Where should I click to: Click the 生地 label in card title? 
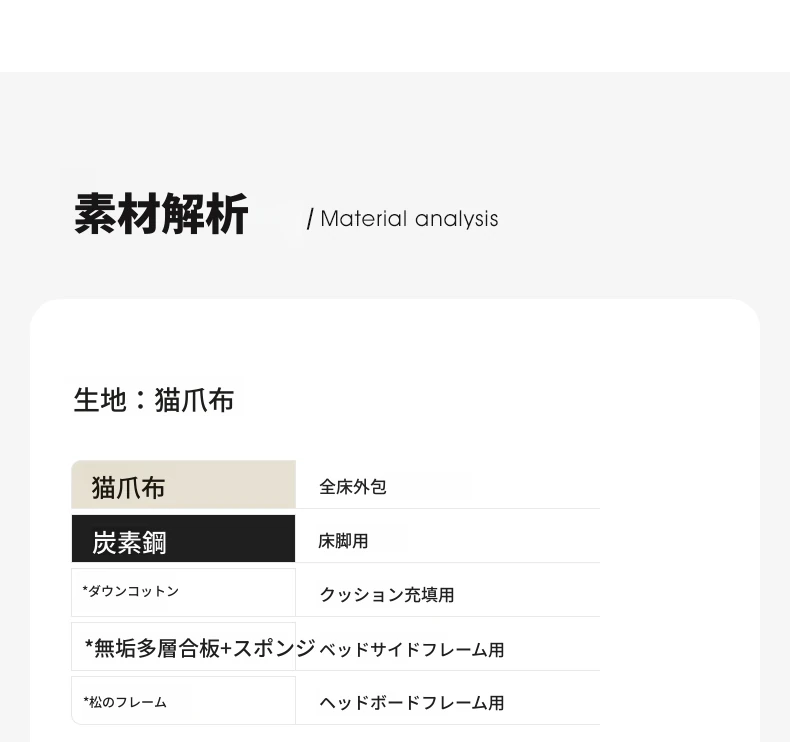[100, 400]
